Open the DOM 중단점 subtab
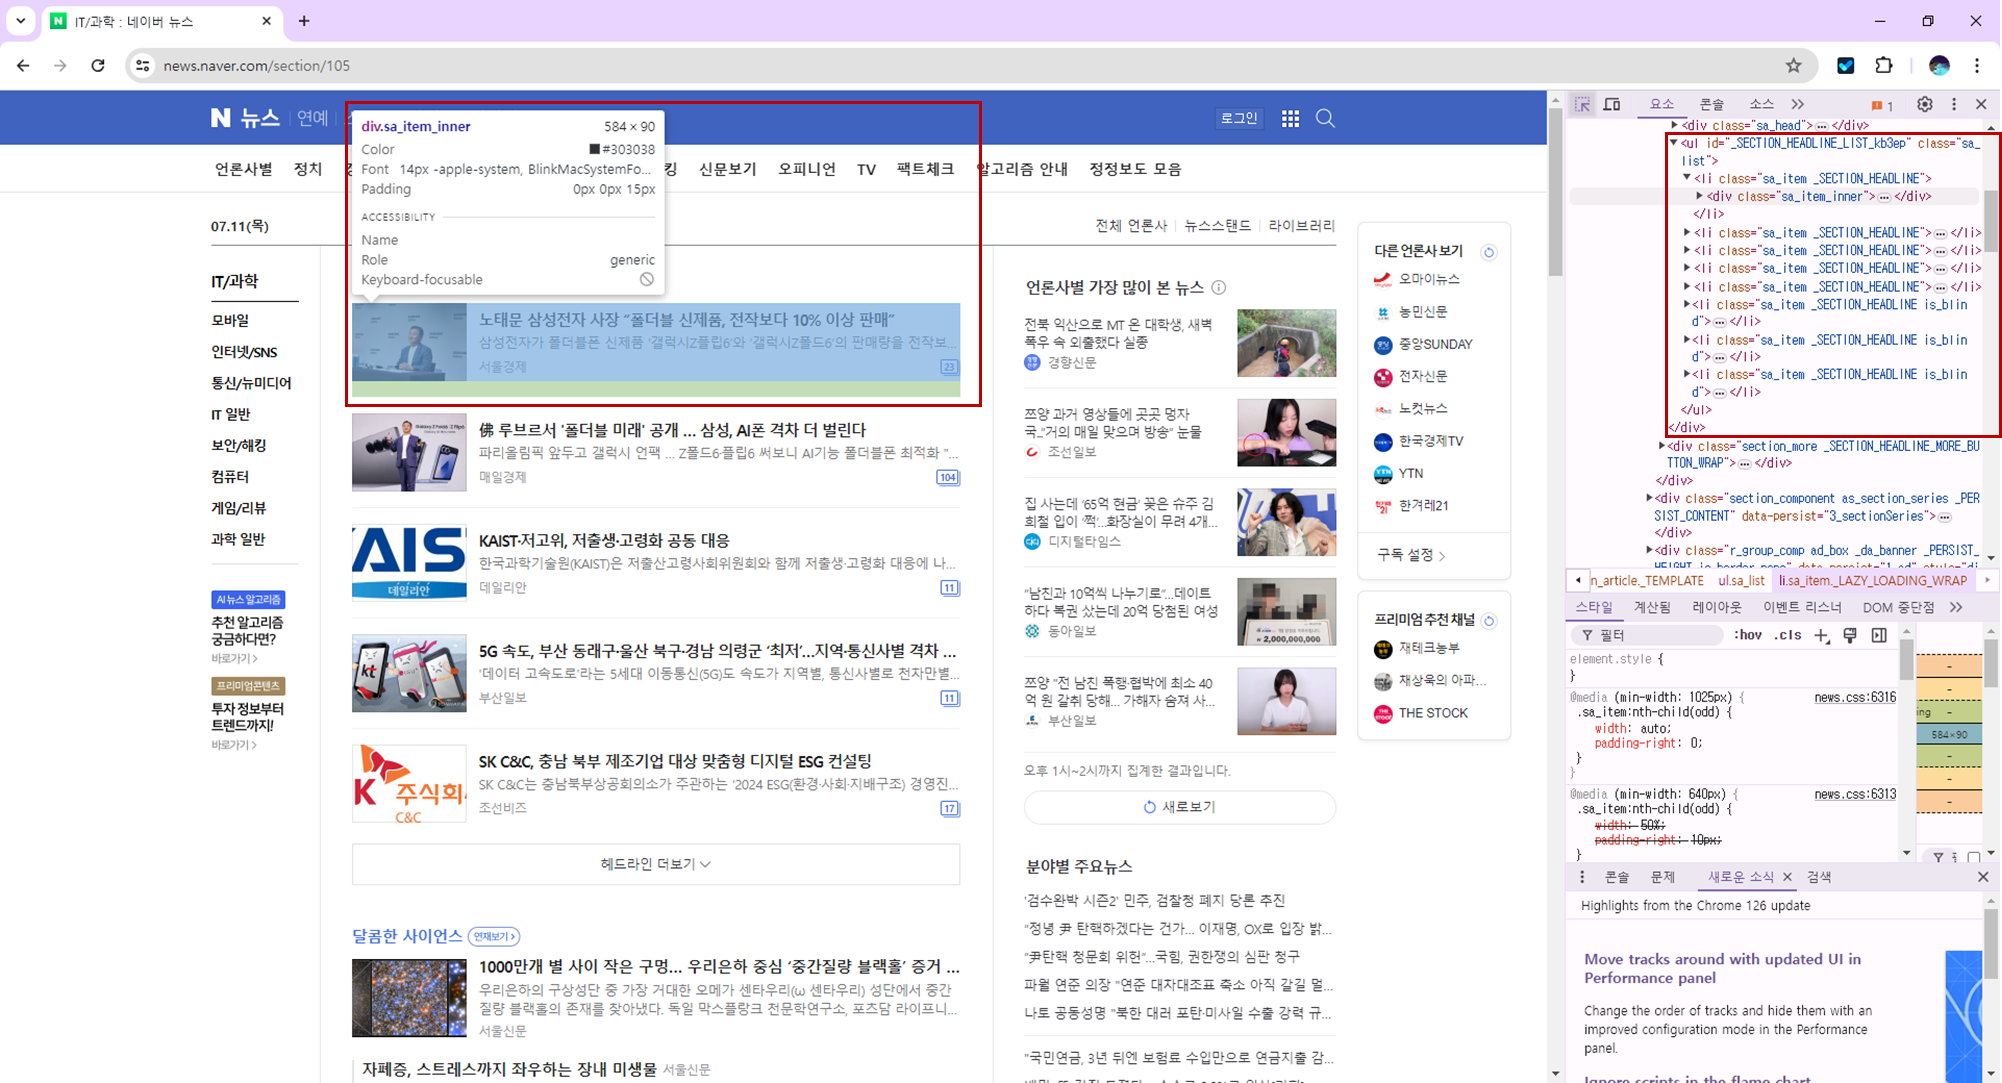The height and width of the screenshot is (1083, 2002). [1898, 607]
